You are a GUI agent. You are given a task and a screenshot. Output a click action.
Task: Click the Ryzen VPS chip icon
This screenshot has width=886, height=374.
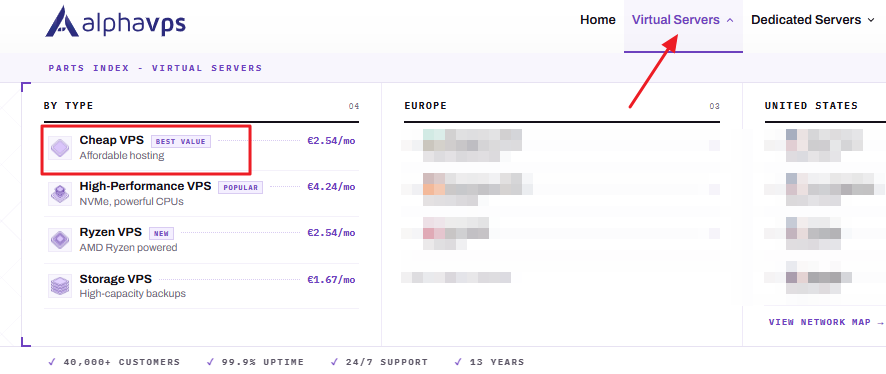60,240
